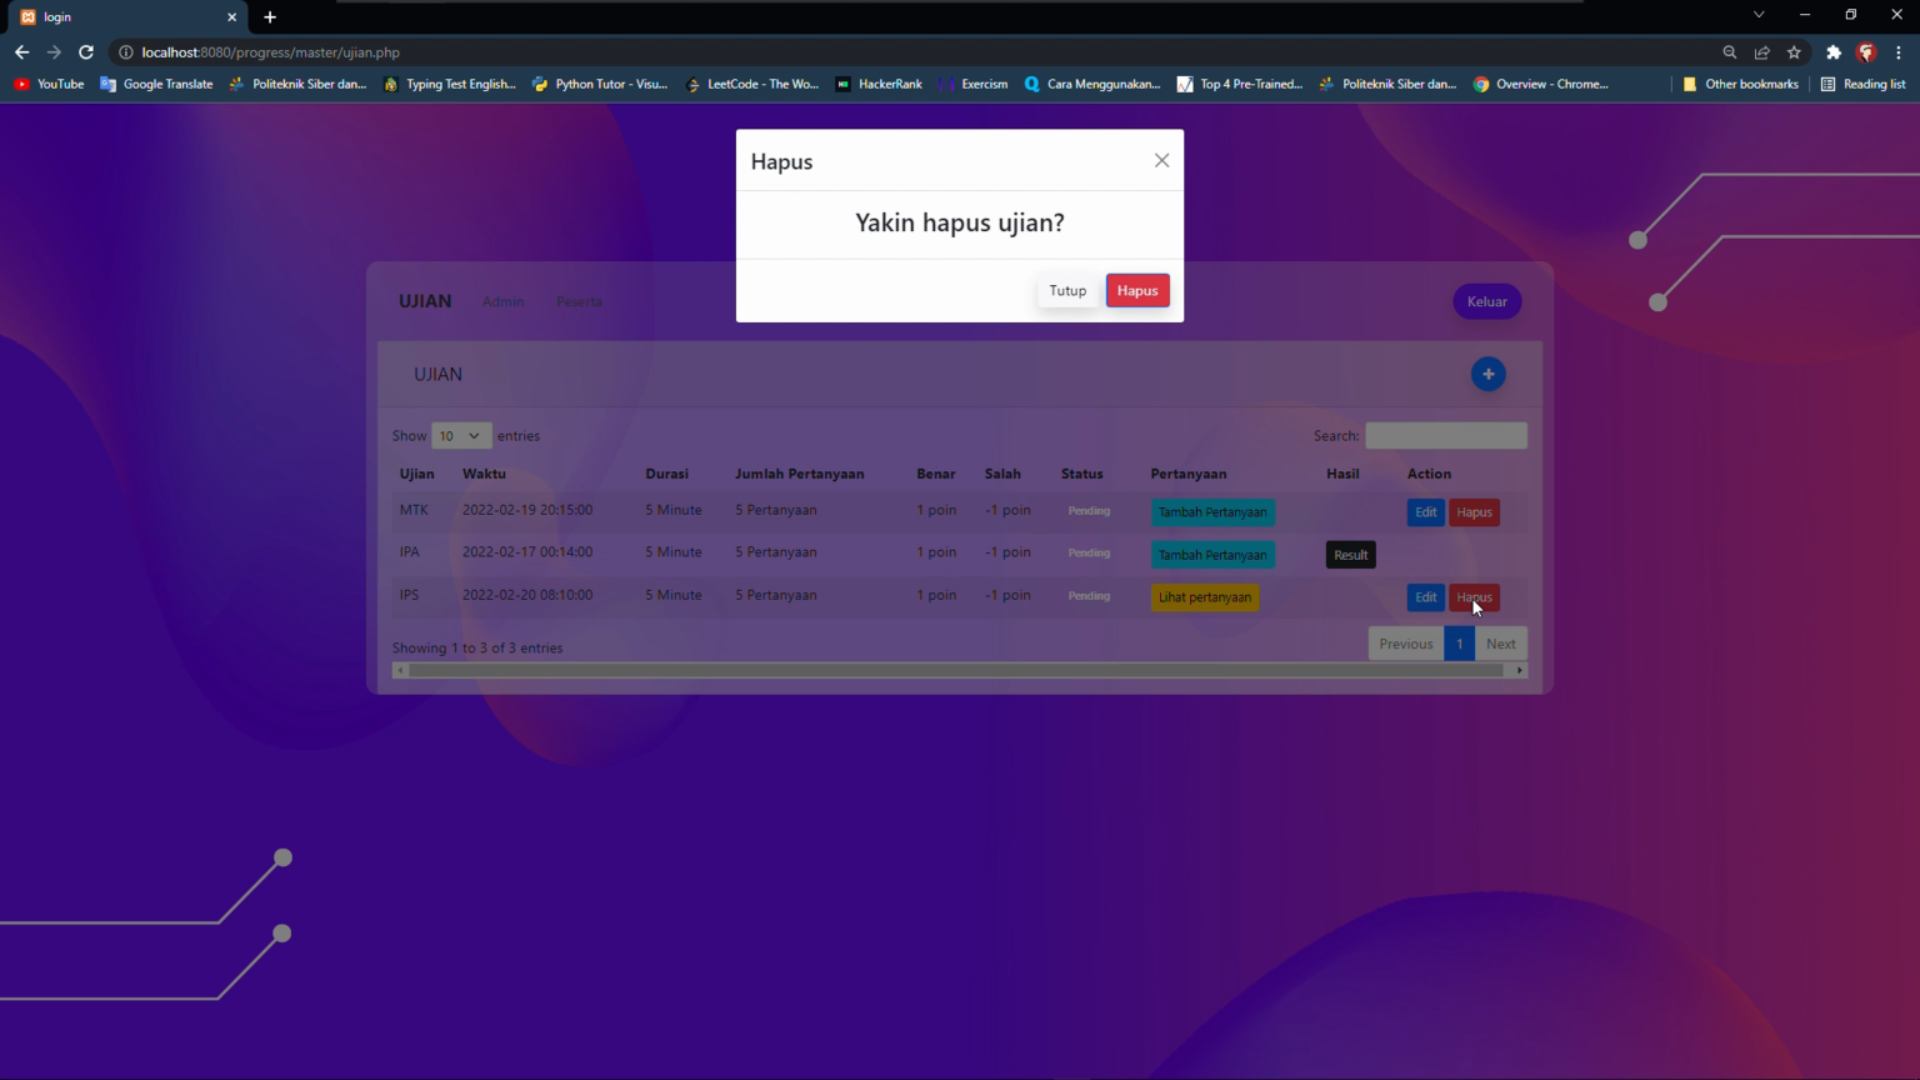
Task: Switch to the Admin tab
Action: [502, 301]
